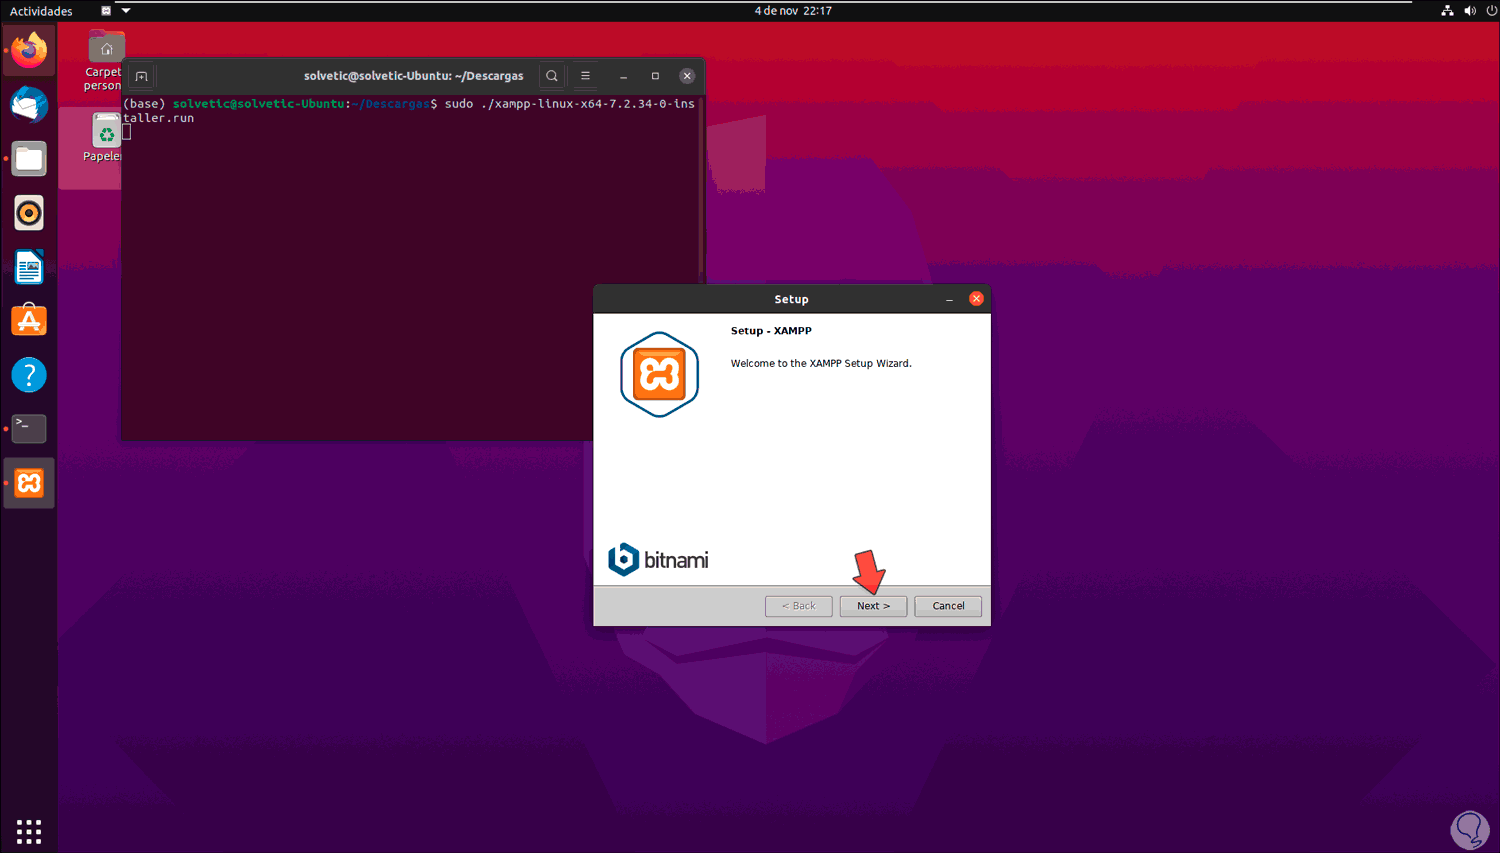Click the terminal search icon
The image size is (1500, 853).
pos(552,76)
